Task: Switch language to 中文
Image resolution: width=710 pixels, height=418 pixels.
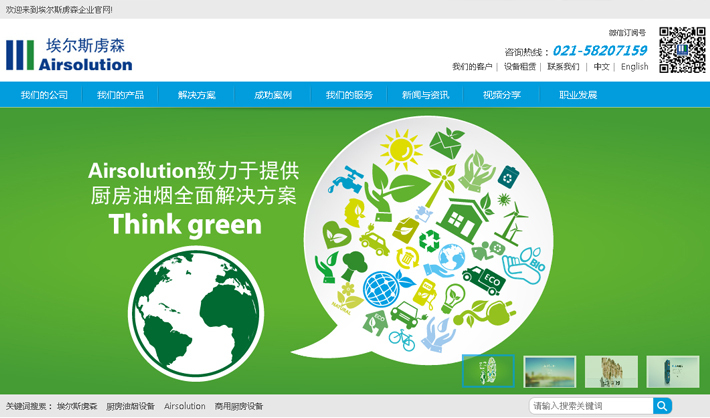Action: (x=601, y=67)
